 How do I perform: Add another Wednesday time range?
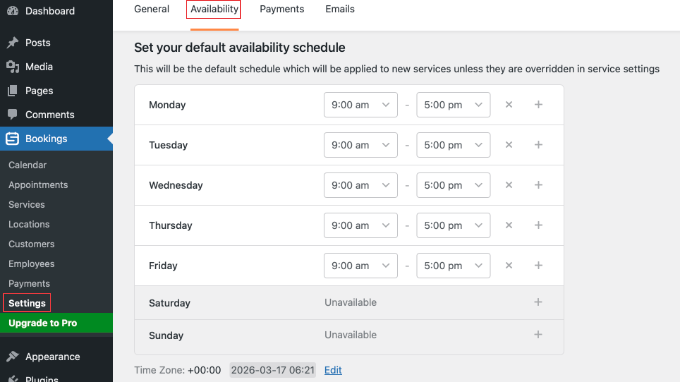pos(538,185)
